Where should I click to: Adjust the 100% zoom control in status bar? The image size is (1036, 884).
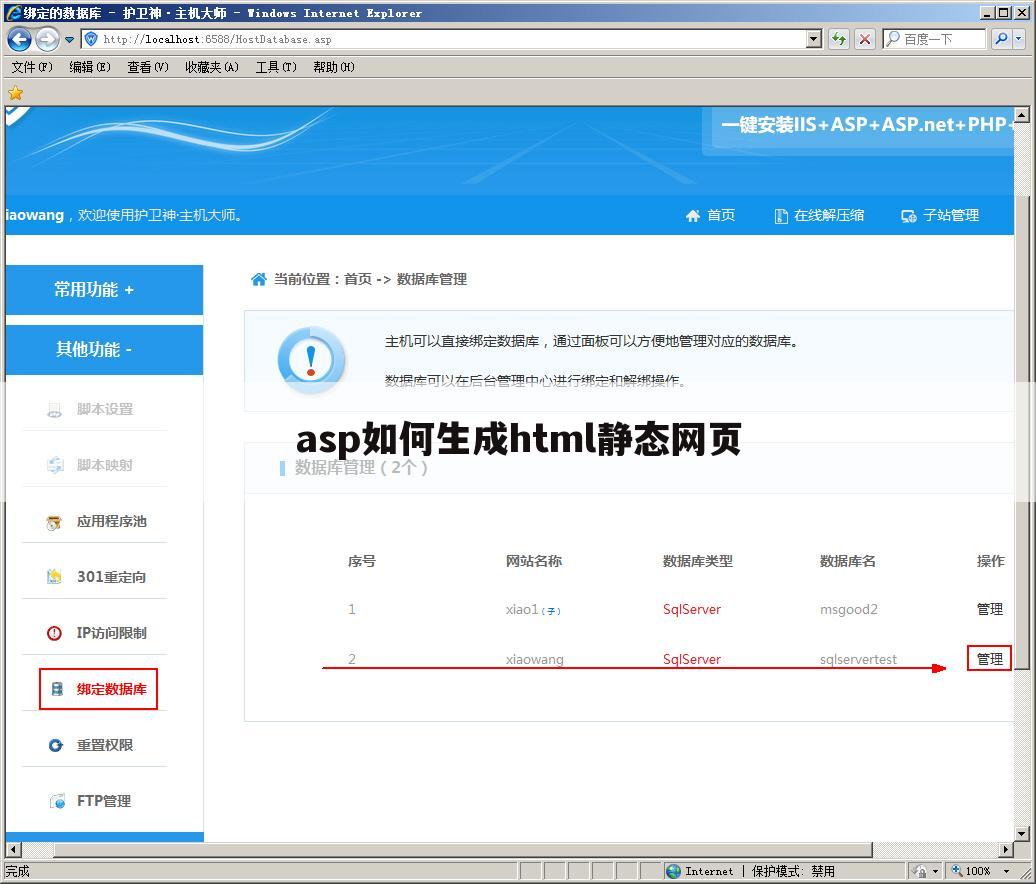click(978, 870)
